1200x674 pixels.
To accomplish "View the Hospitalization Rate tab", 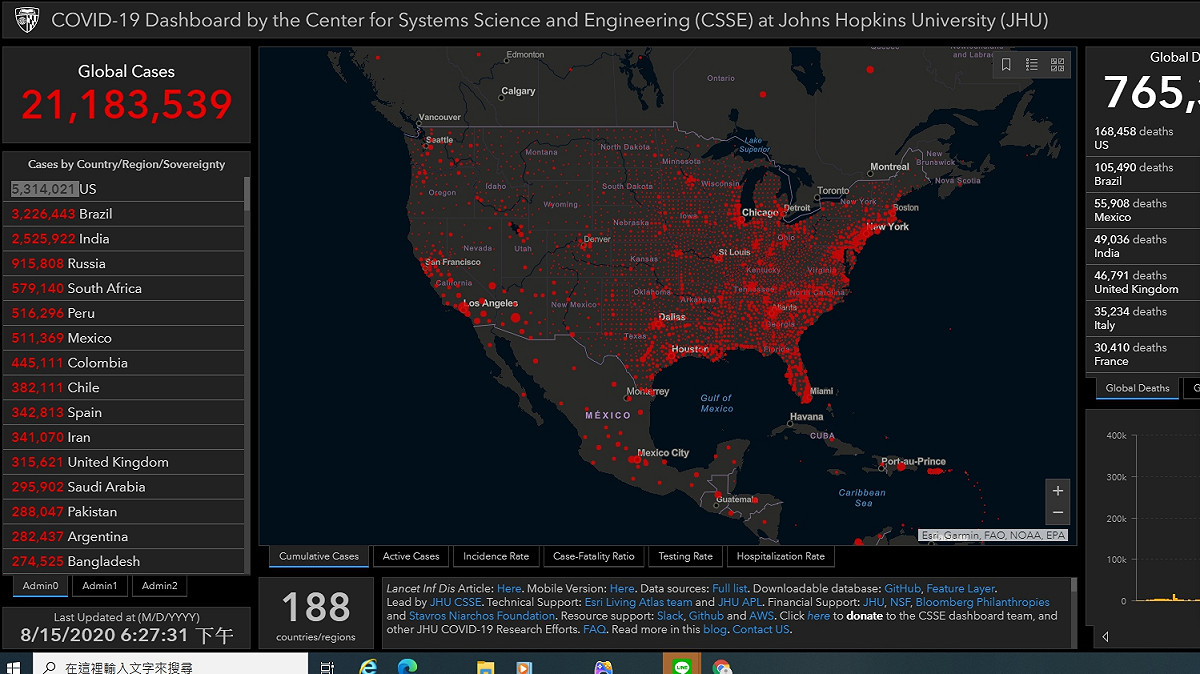I will click(x=781, y=556).
